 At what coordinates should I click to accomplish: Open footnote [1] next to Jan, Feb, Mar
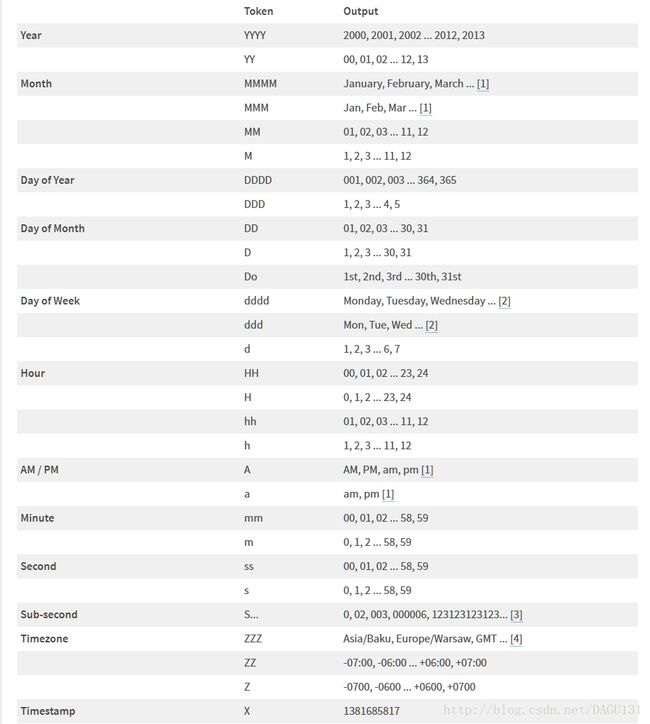tap(425, 108)
